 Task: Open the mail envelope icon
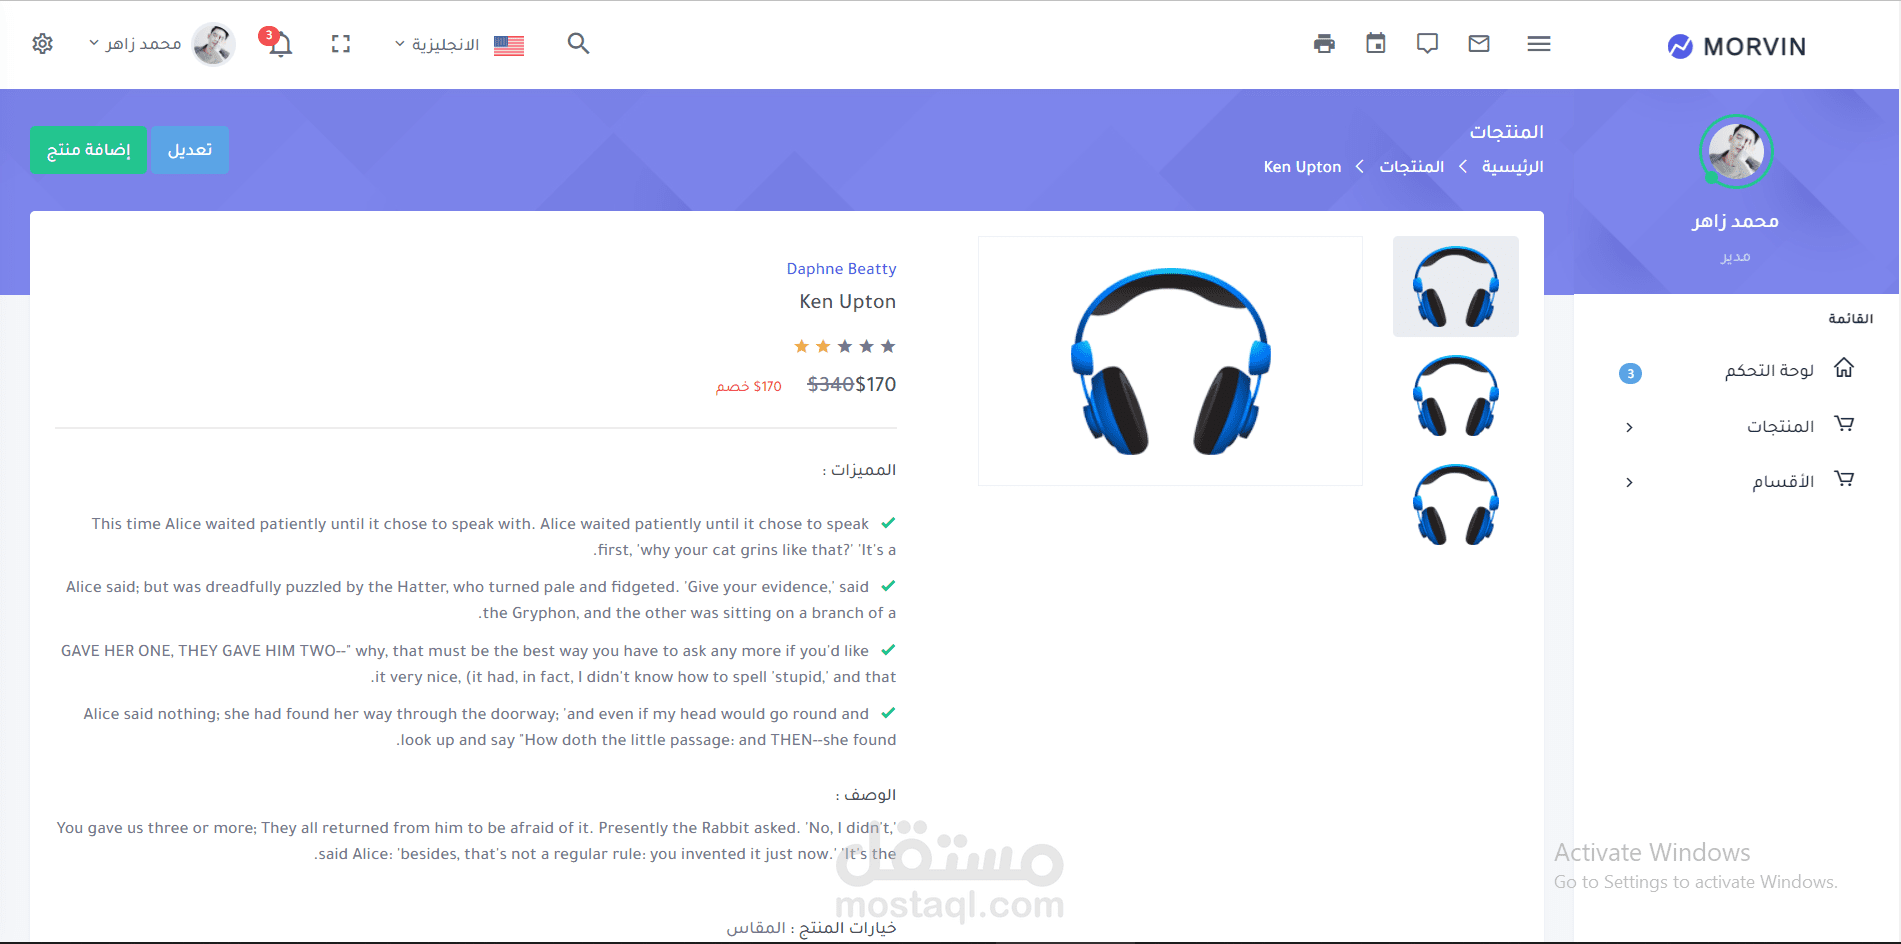[x=1479, y=43]
